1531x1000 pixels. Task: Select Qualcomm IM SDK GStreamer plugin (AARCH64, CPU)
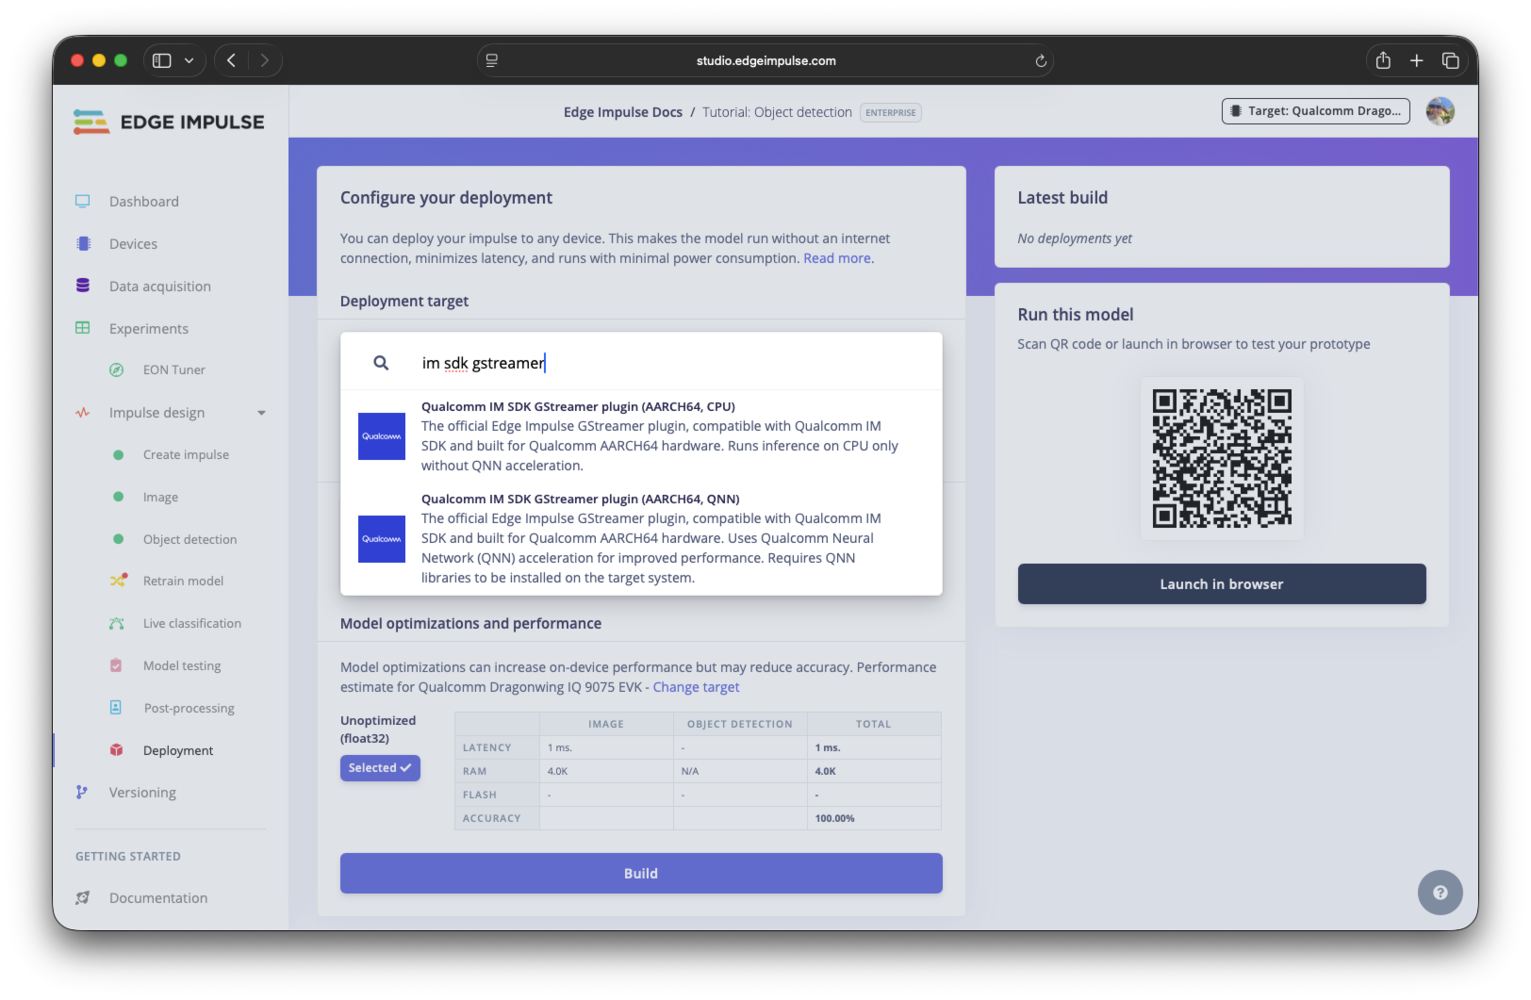point(641,436)
